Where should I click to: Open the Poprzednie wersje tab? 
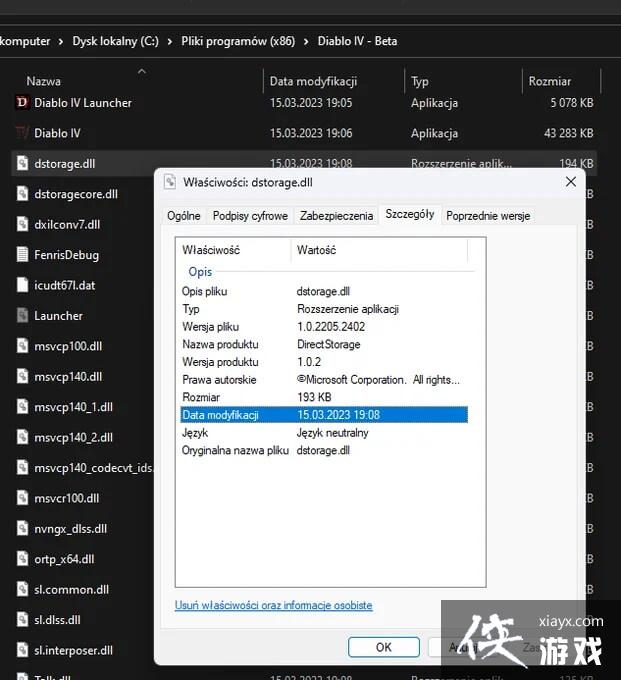[x=488, y=216]
